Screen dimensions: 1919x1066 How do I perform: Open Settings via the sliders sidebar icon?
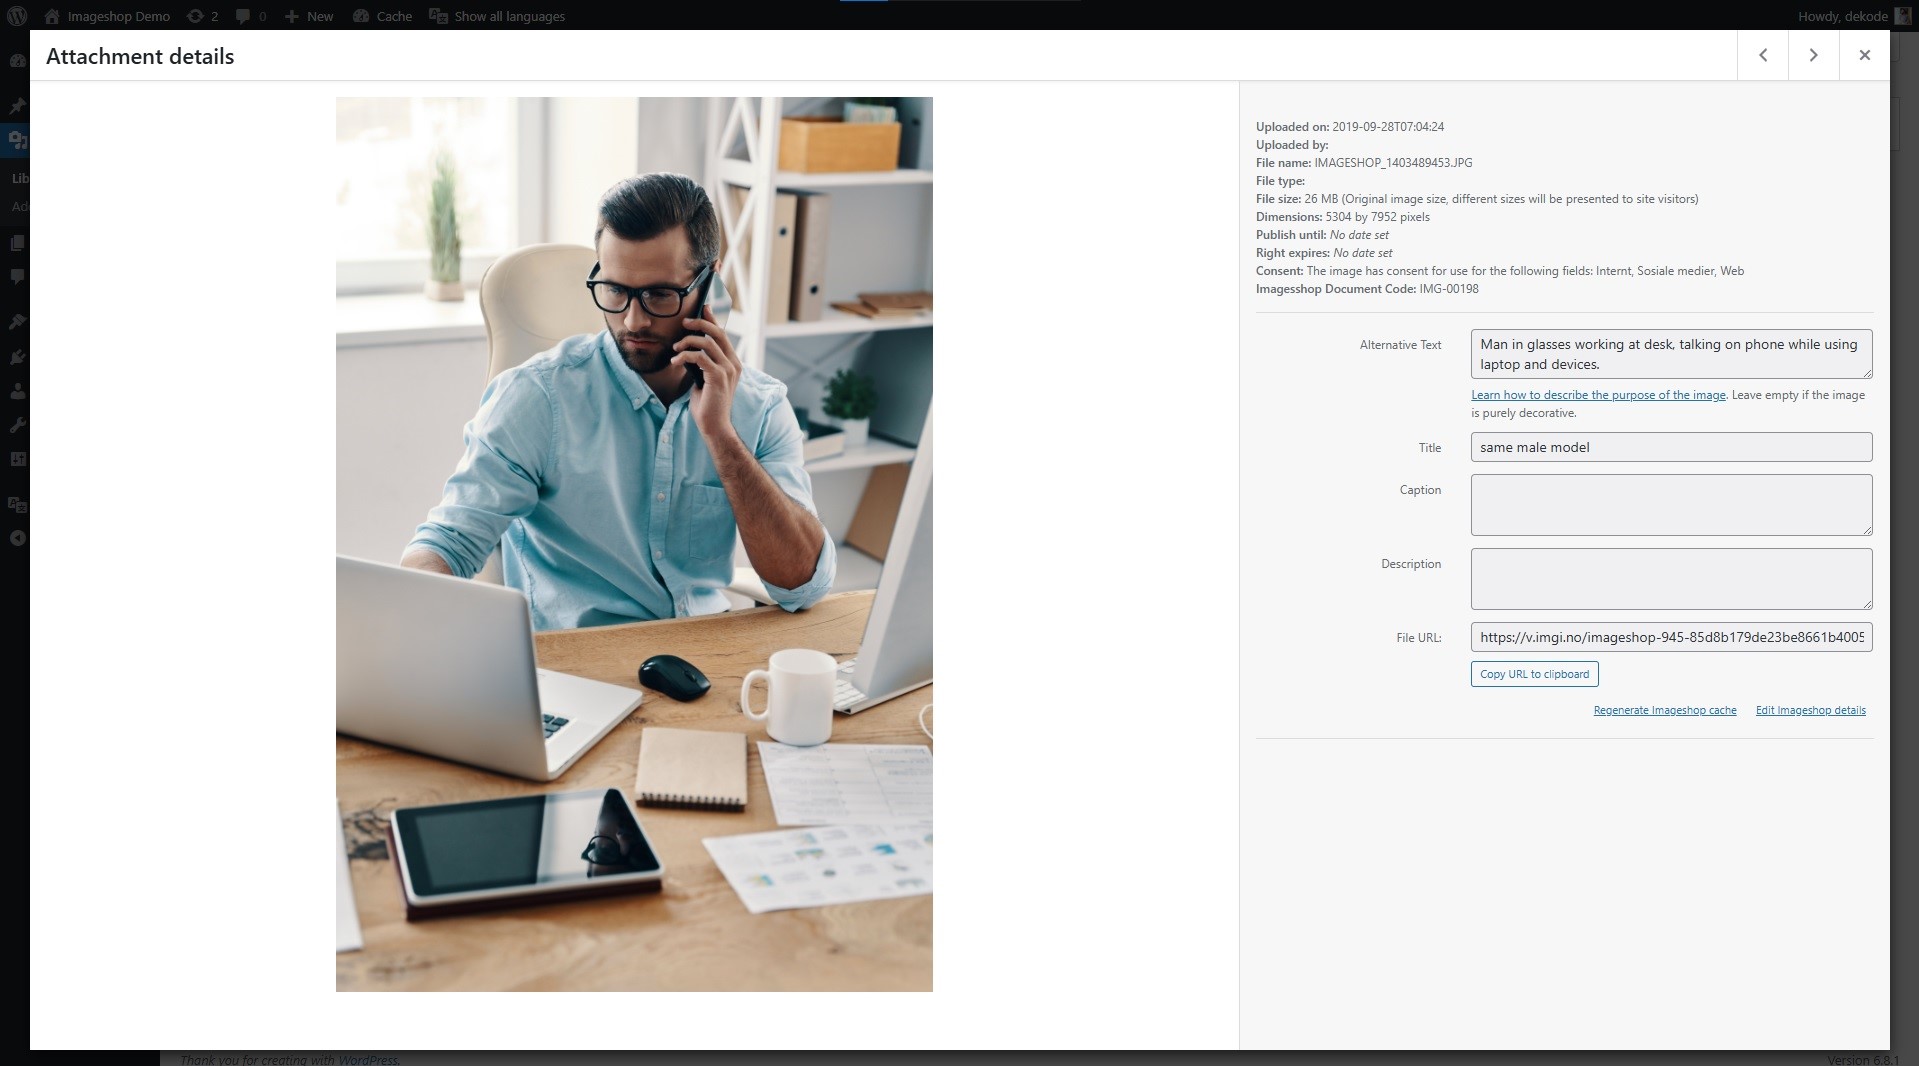(17, 459)
